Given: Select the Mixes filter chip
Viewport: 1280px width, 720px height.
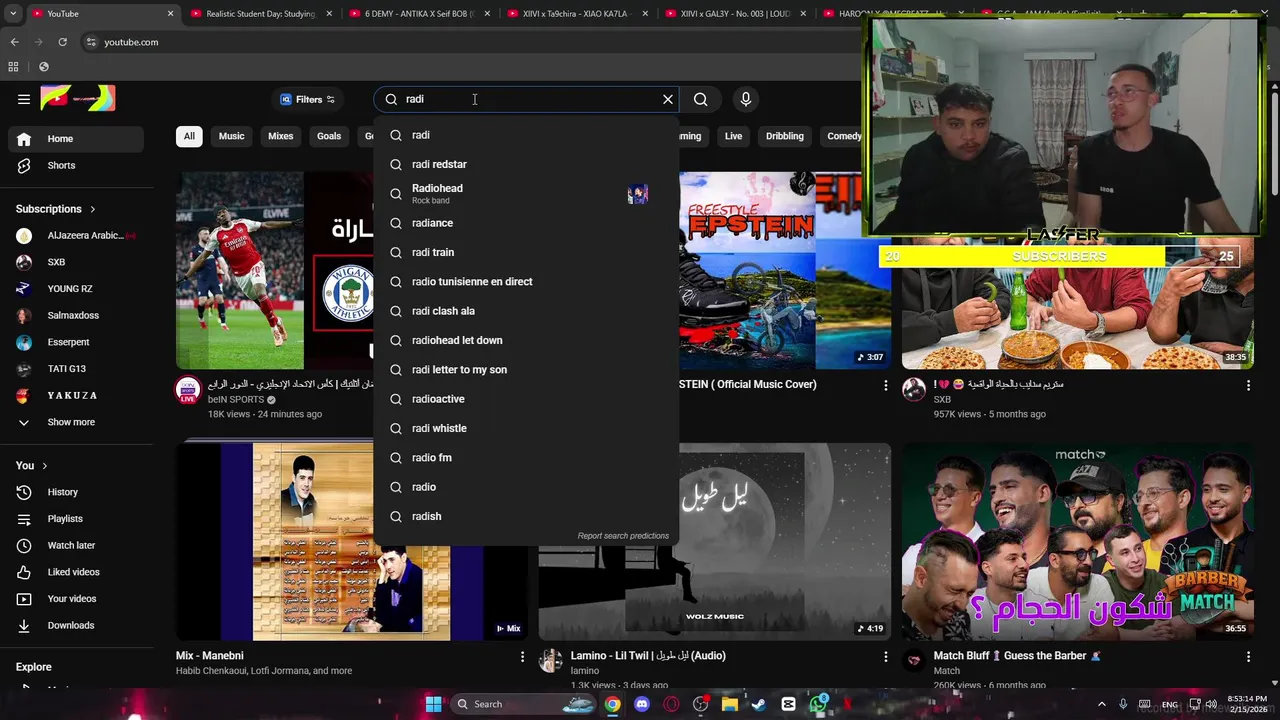Looking at the screenshot, I should (x=281, y=136).
